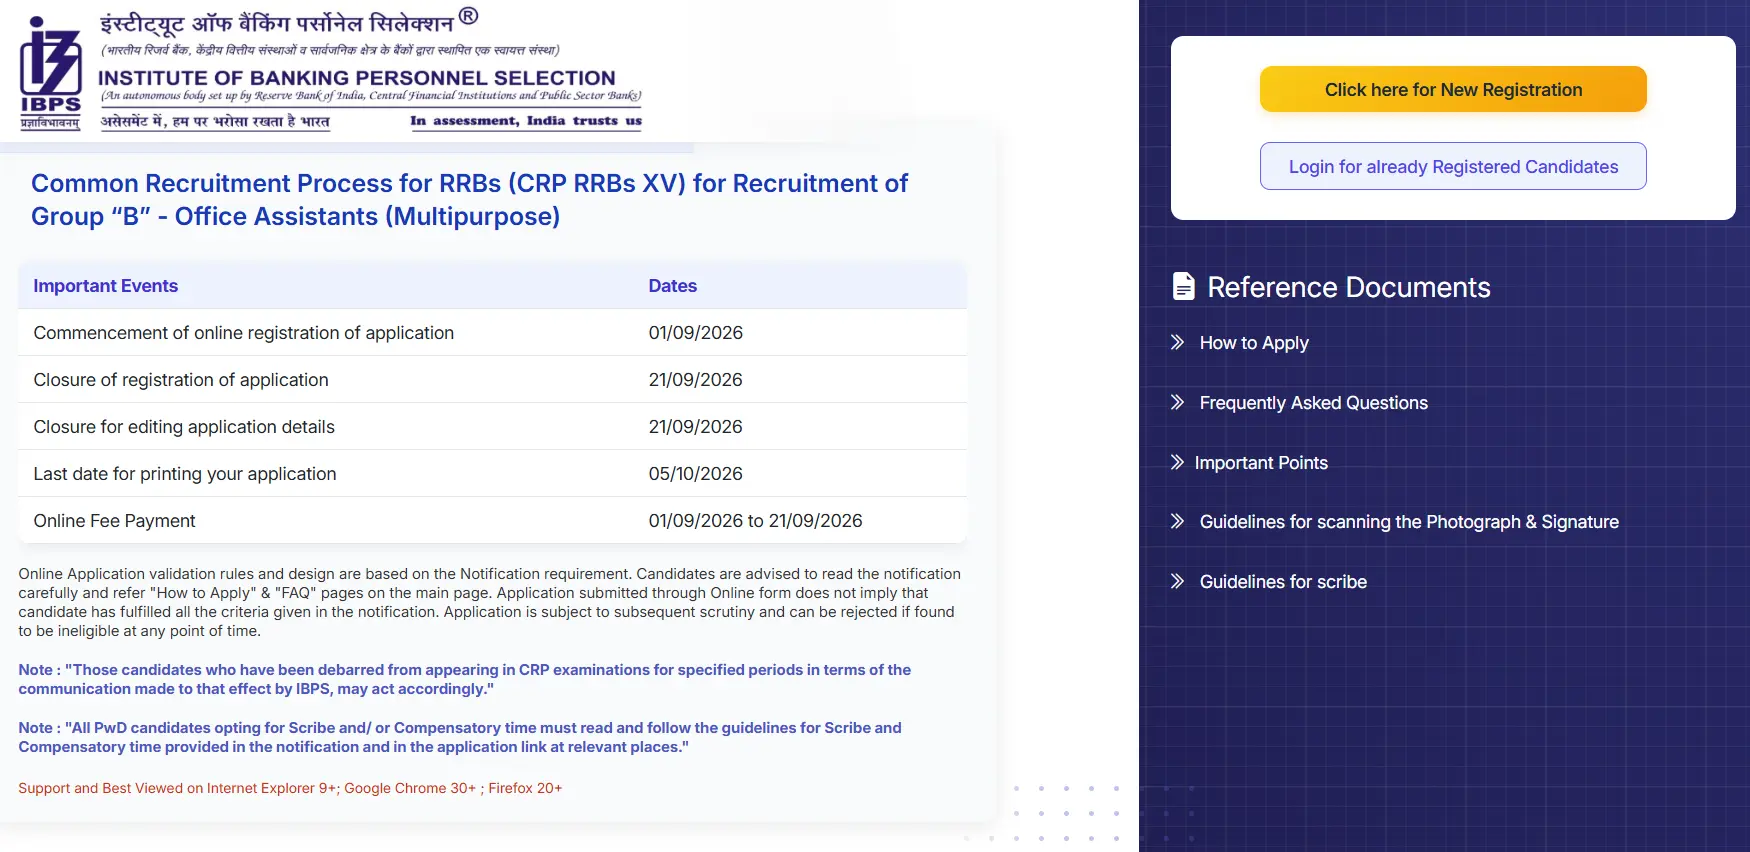Click the Important Events column header

click(x=106, y=286)
